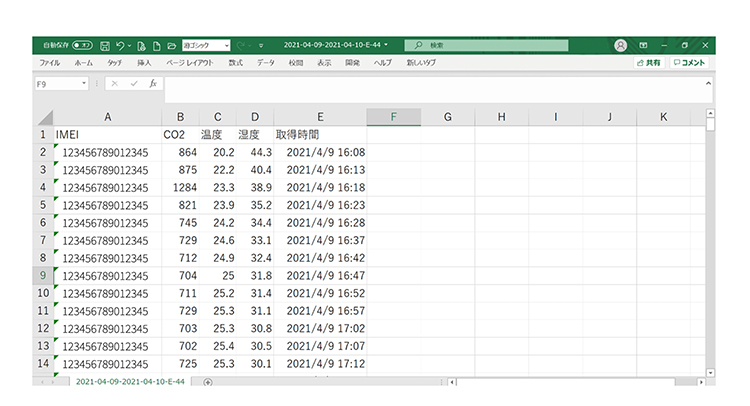Click the 共有 share button
This screenshot has width=750, height=406.
coord(649,63)
